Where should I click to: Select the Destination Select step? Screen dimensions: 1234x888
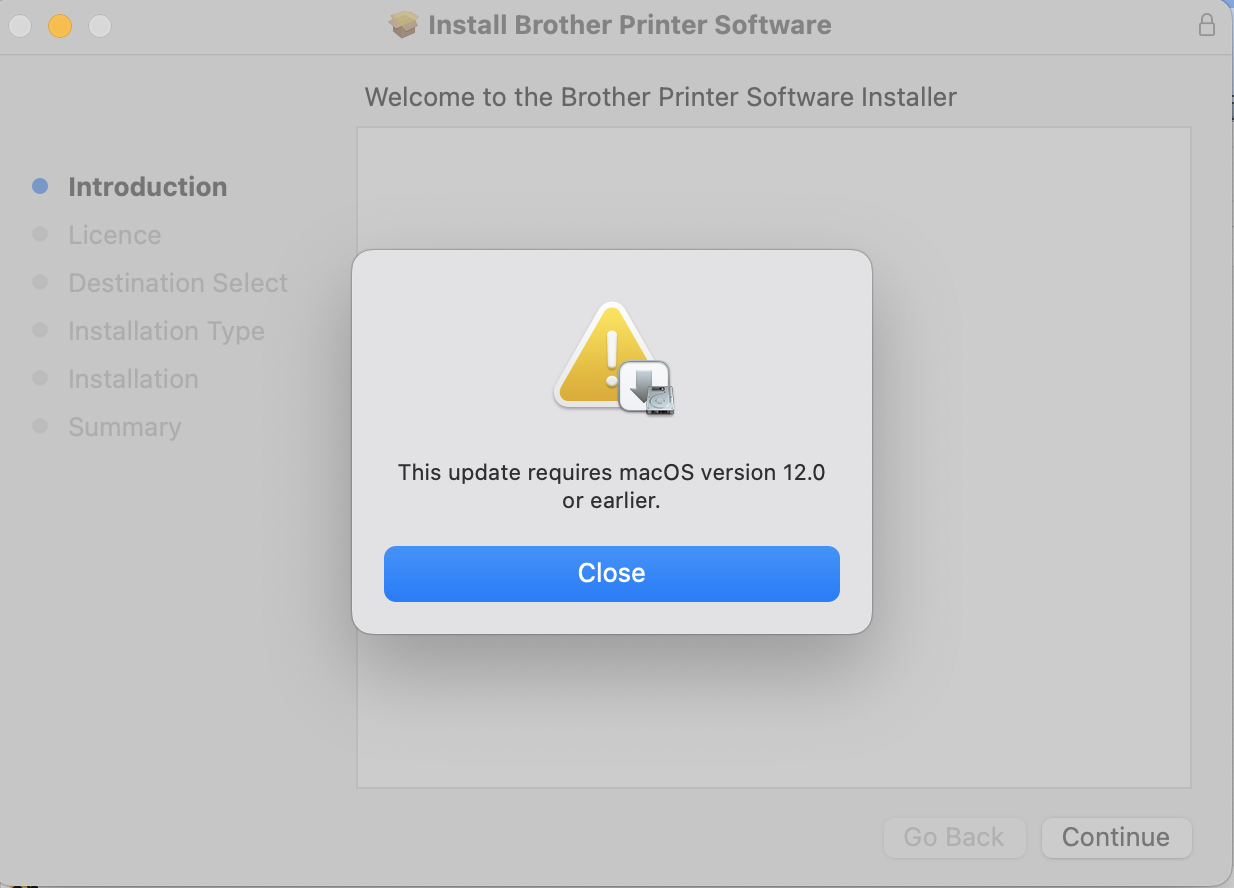click(178, 283)
